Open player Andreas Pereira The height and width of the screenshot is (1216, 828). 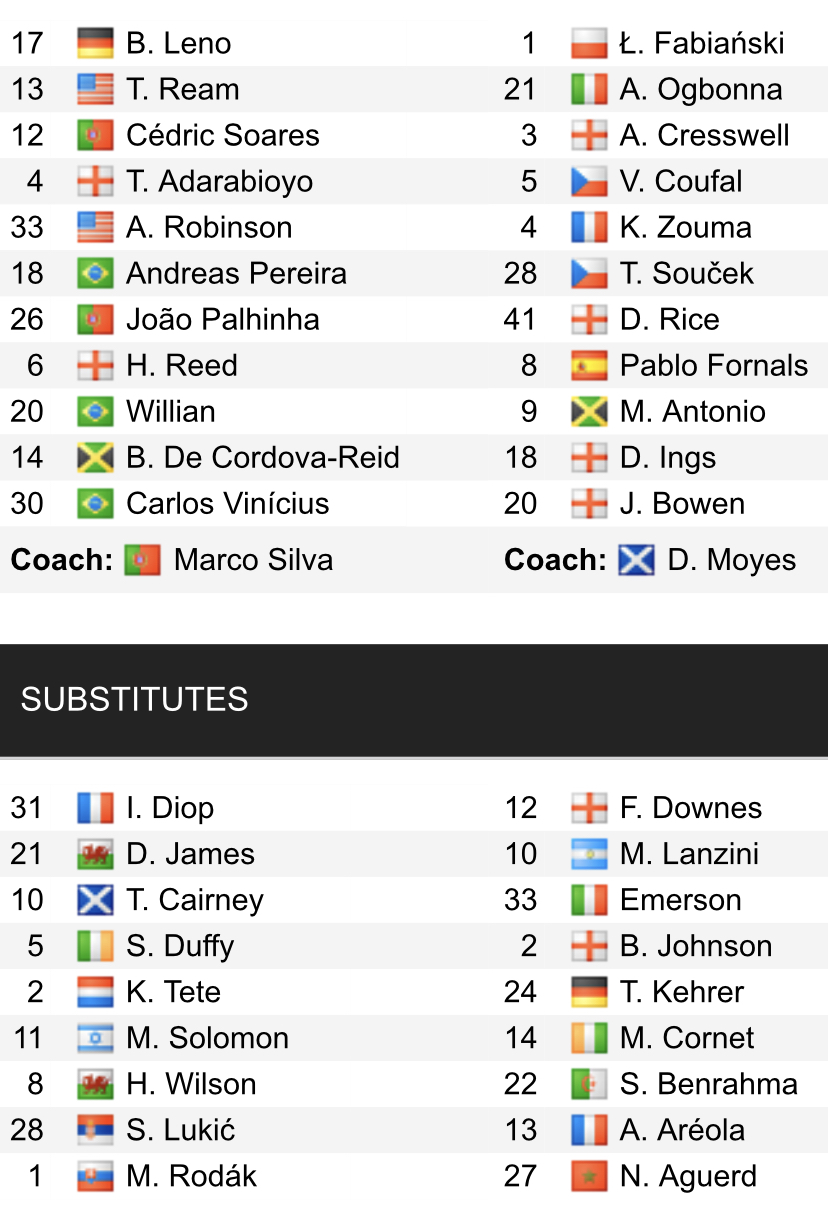236,273
